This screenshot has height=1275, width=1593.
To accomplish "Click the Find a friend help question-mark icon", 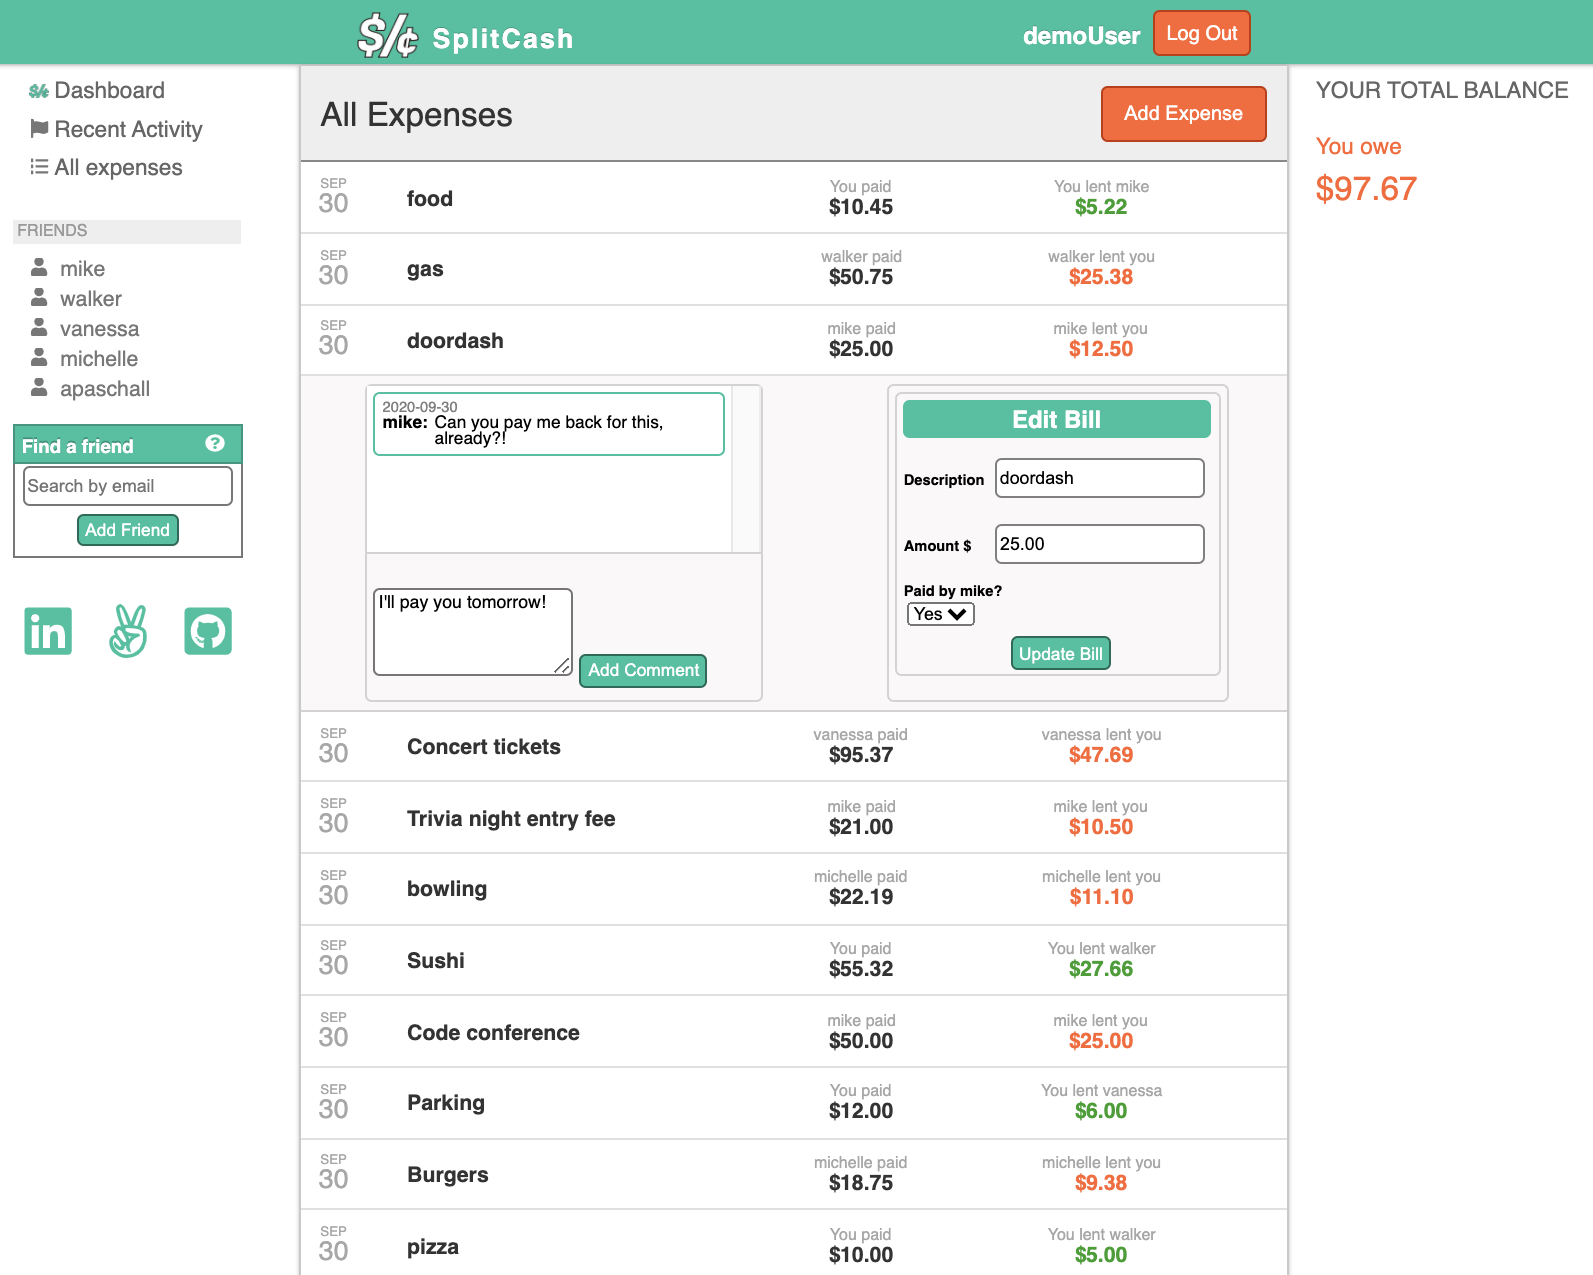I will coord(215,443).
